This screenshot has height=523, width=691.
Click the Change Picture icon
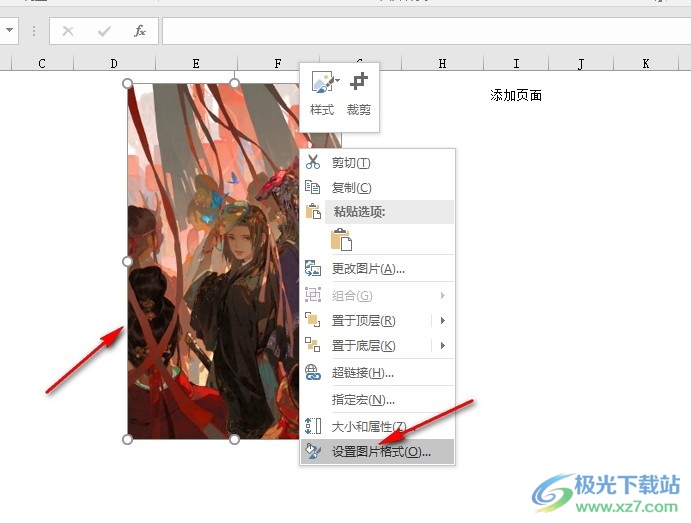tap(313, 268)
